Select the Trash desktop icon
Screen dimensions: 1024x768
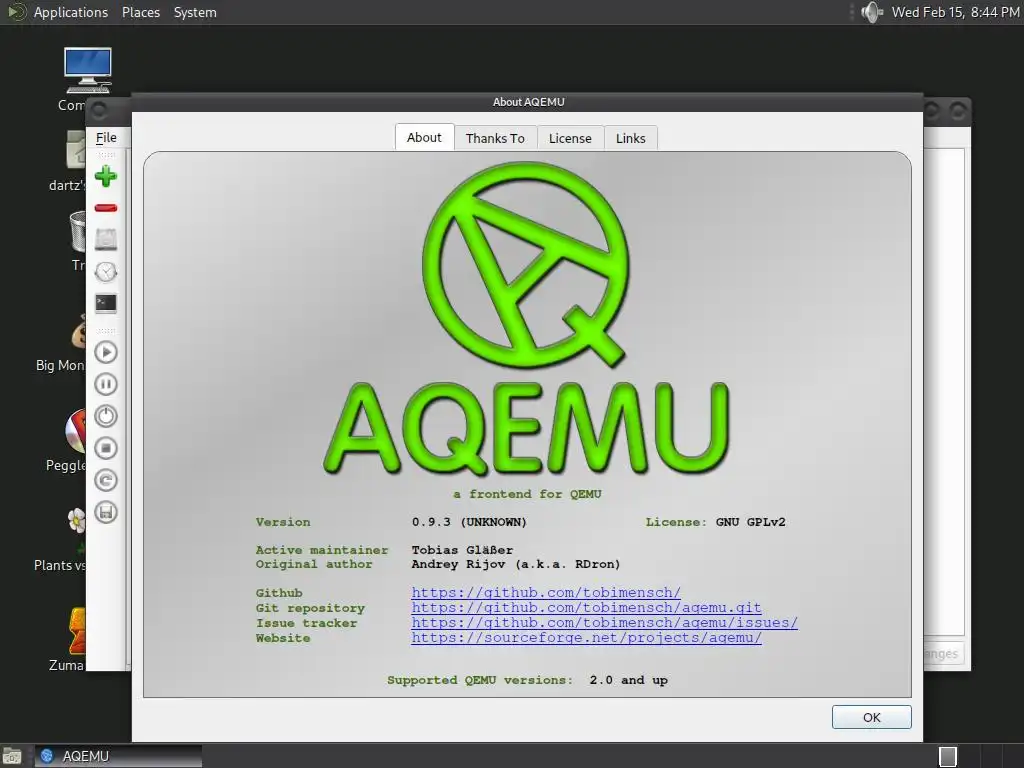click(x=77, y=232)
